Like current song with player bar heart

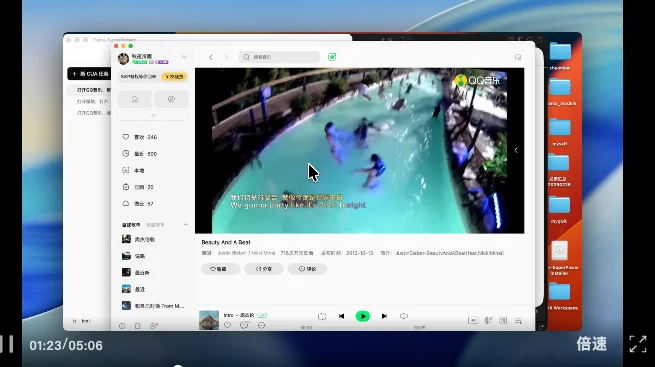pyautogui.click(x=227, y=325)
